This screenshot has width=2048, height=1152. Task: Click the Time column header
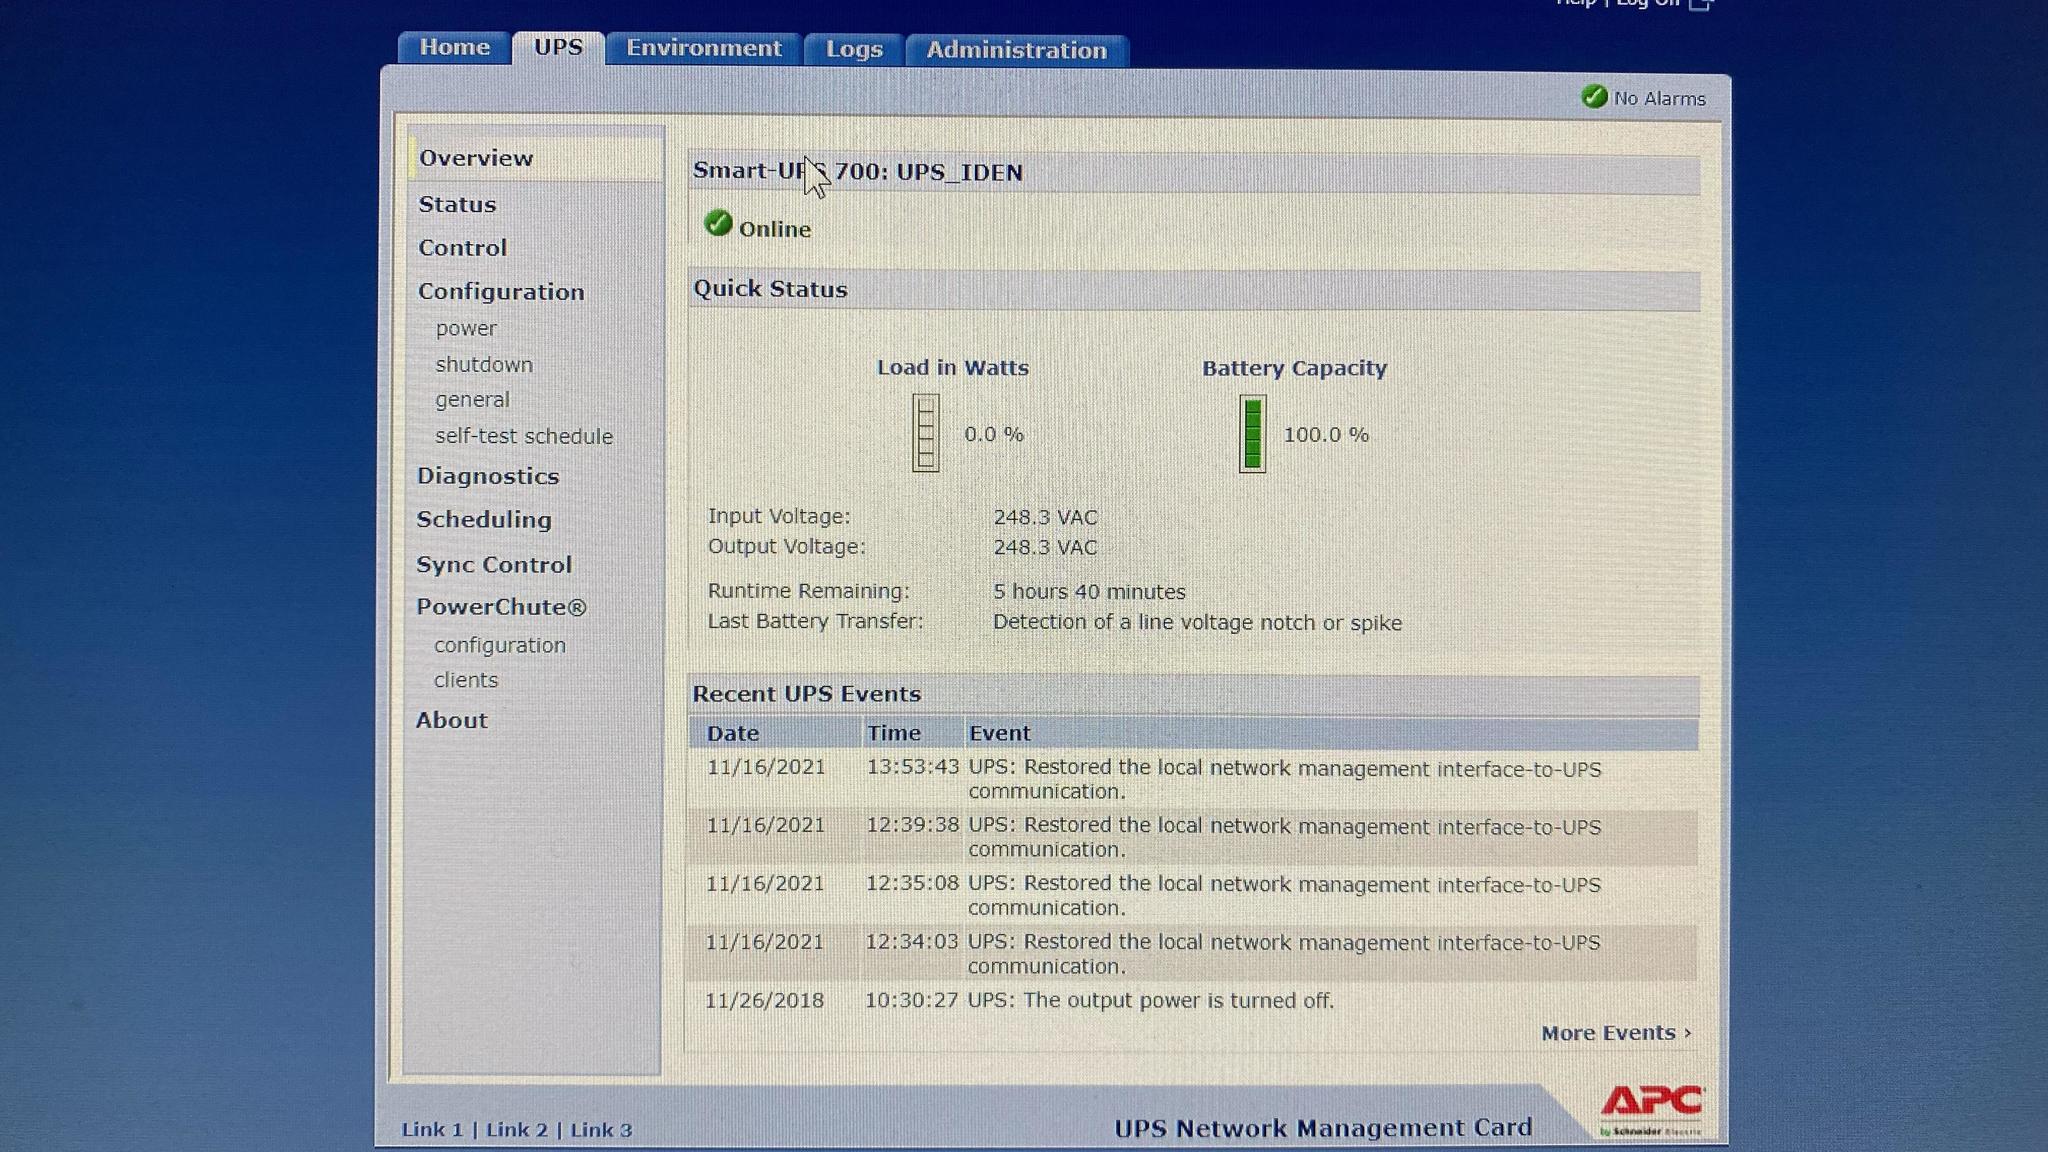tap(894, 733)
